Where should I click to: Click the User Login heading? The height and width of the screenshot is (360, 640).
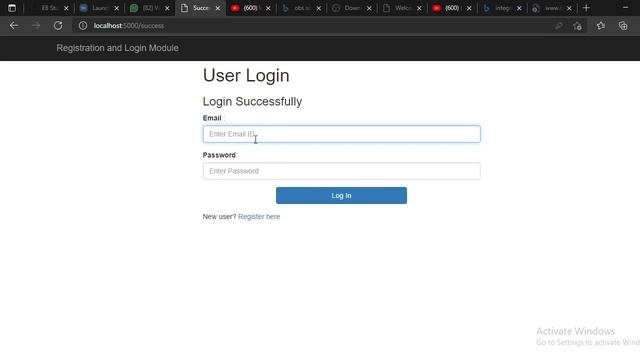point(246,76)
